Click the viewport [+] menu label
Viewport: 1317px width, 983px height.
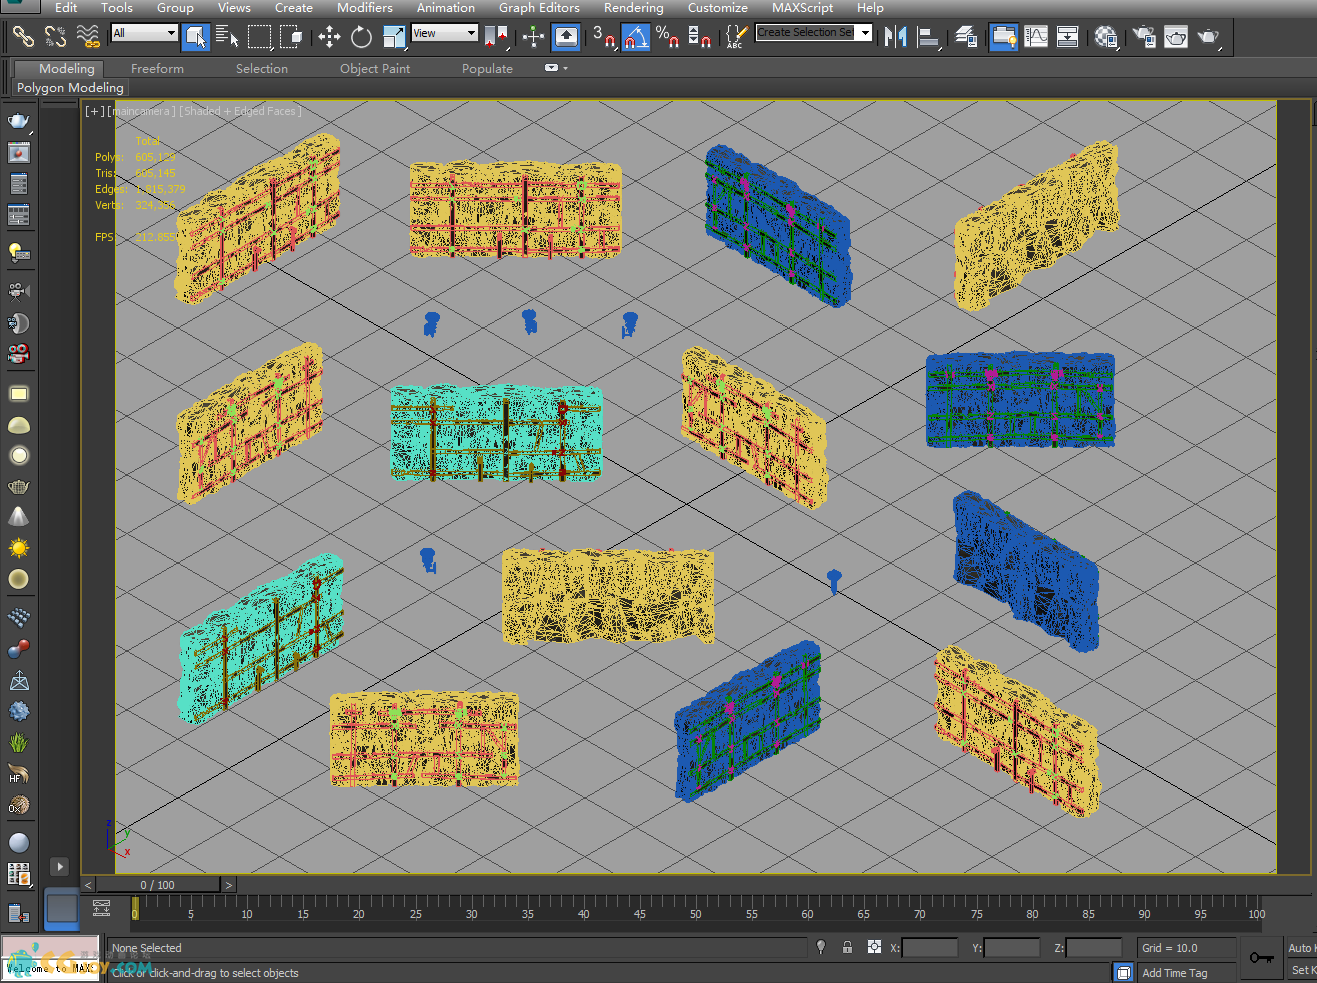tap(94, 111)
